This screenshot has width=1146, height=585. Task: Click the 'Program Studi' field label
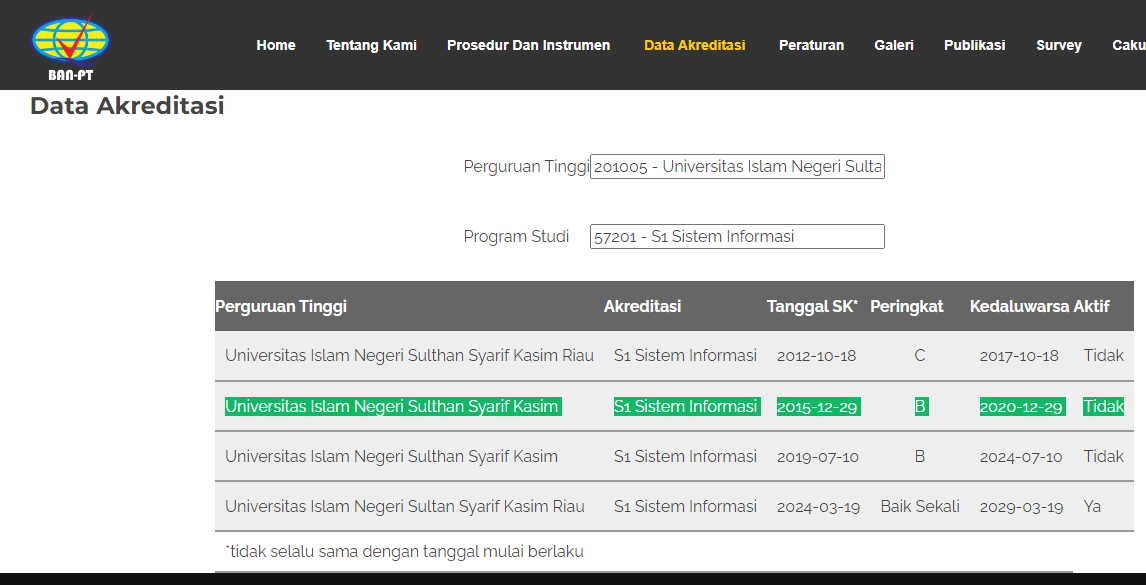(516, 236)
